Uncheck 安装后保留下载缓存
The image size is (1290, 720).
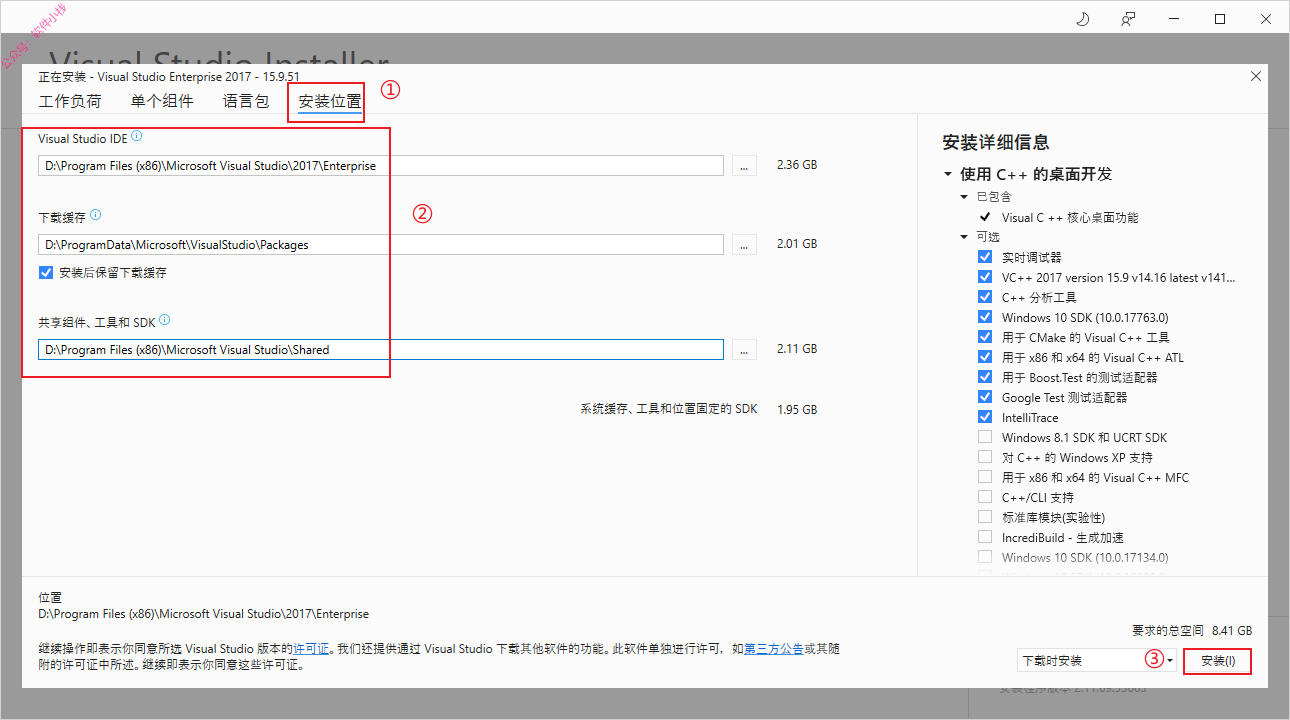pos(46,272)
